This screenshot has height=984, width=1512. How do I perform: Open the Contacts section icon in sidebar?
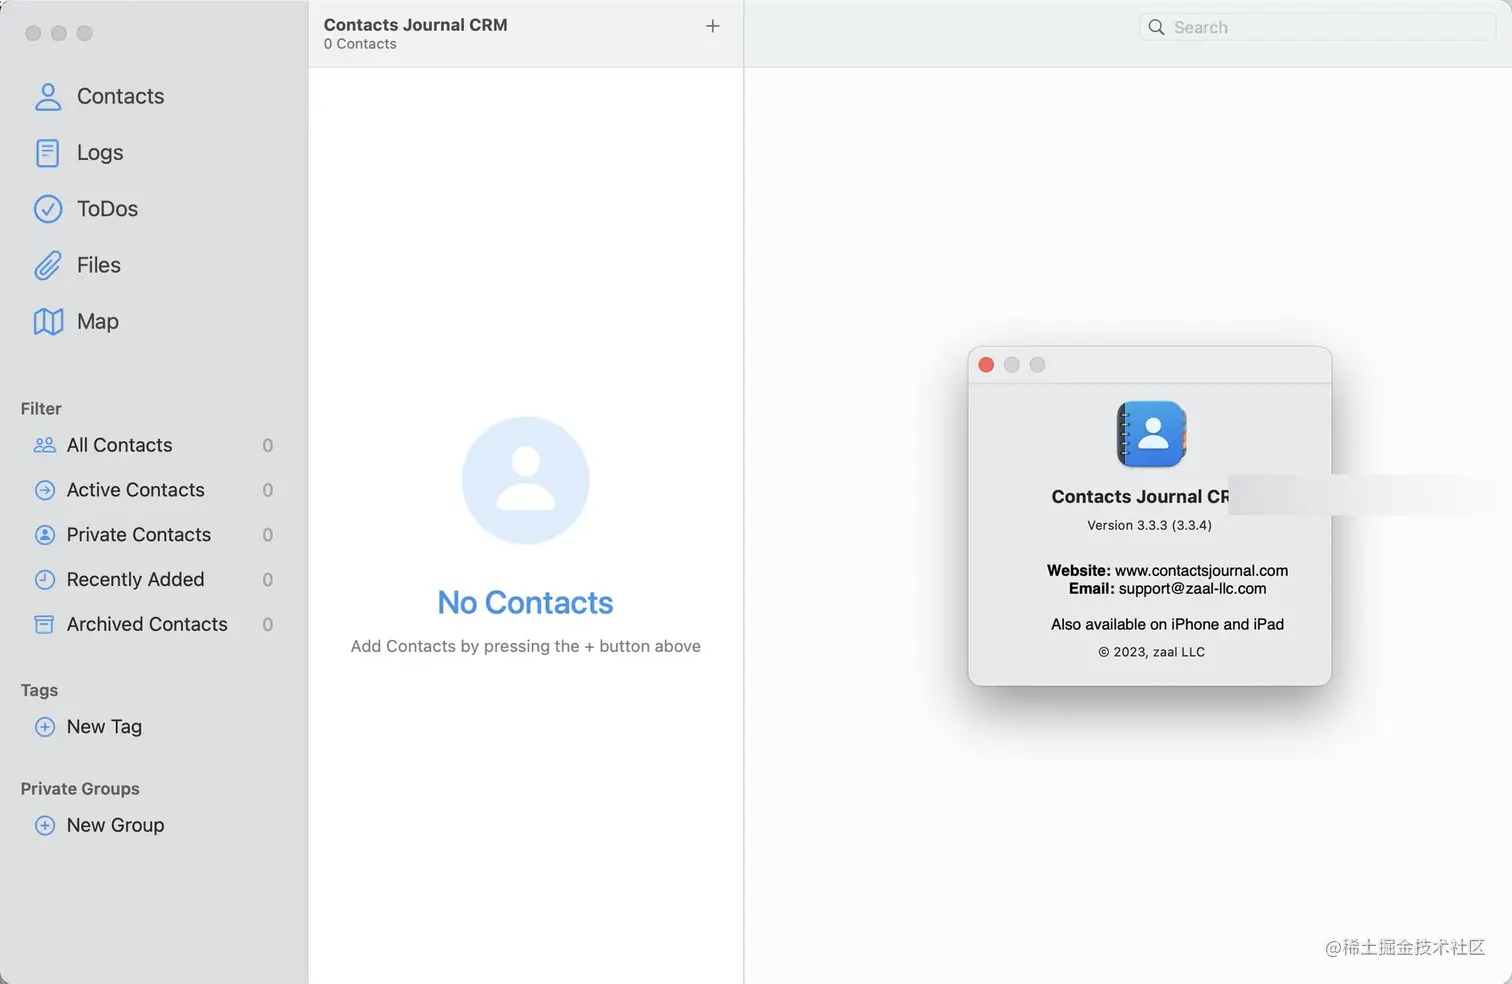(x=48, y=96)
